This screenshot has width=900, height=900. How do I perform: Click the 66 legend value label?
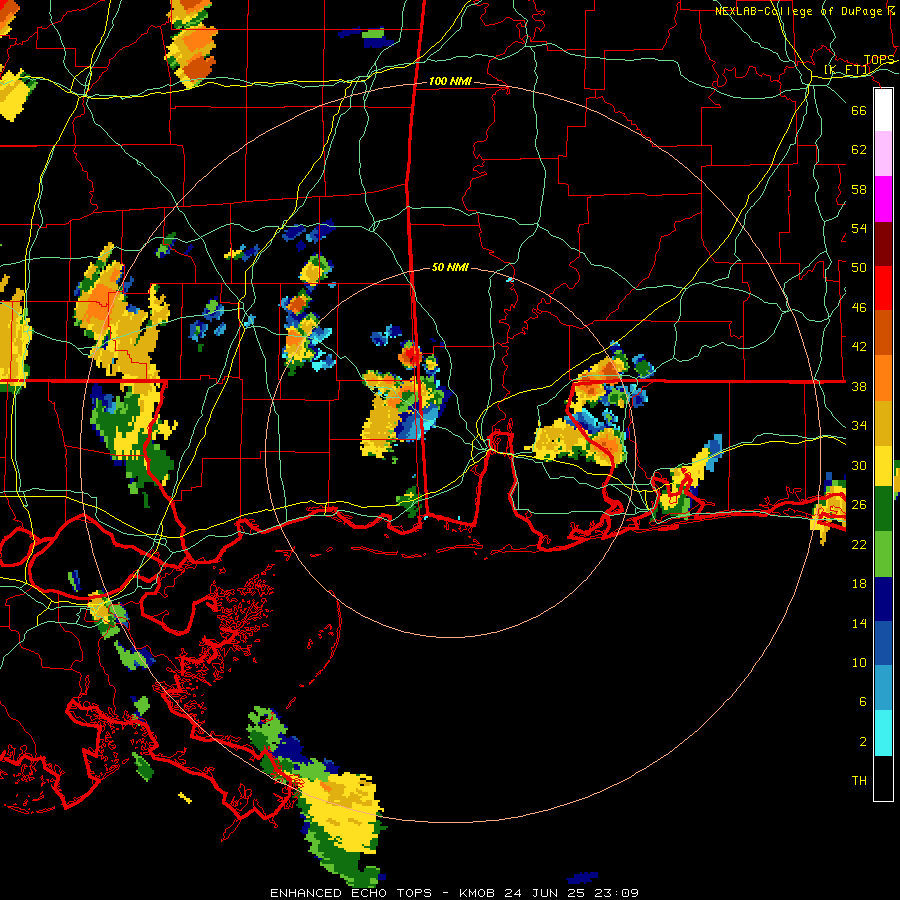[859, 110]
